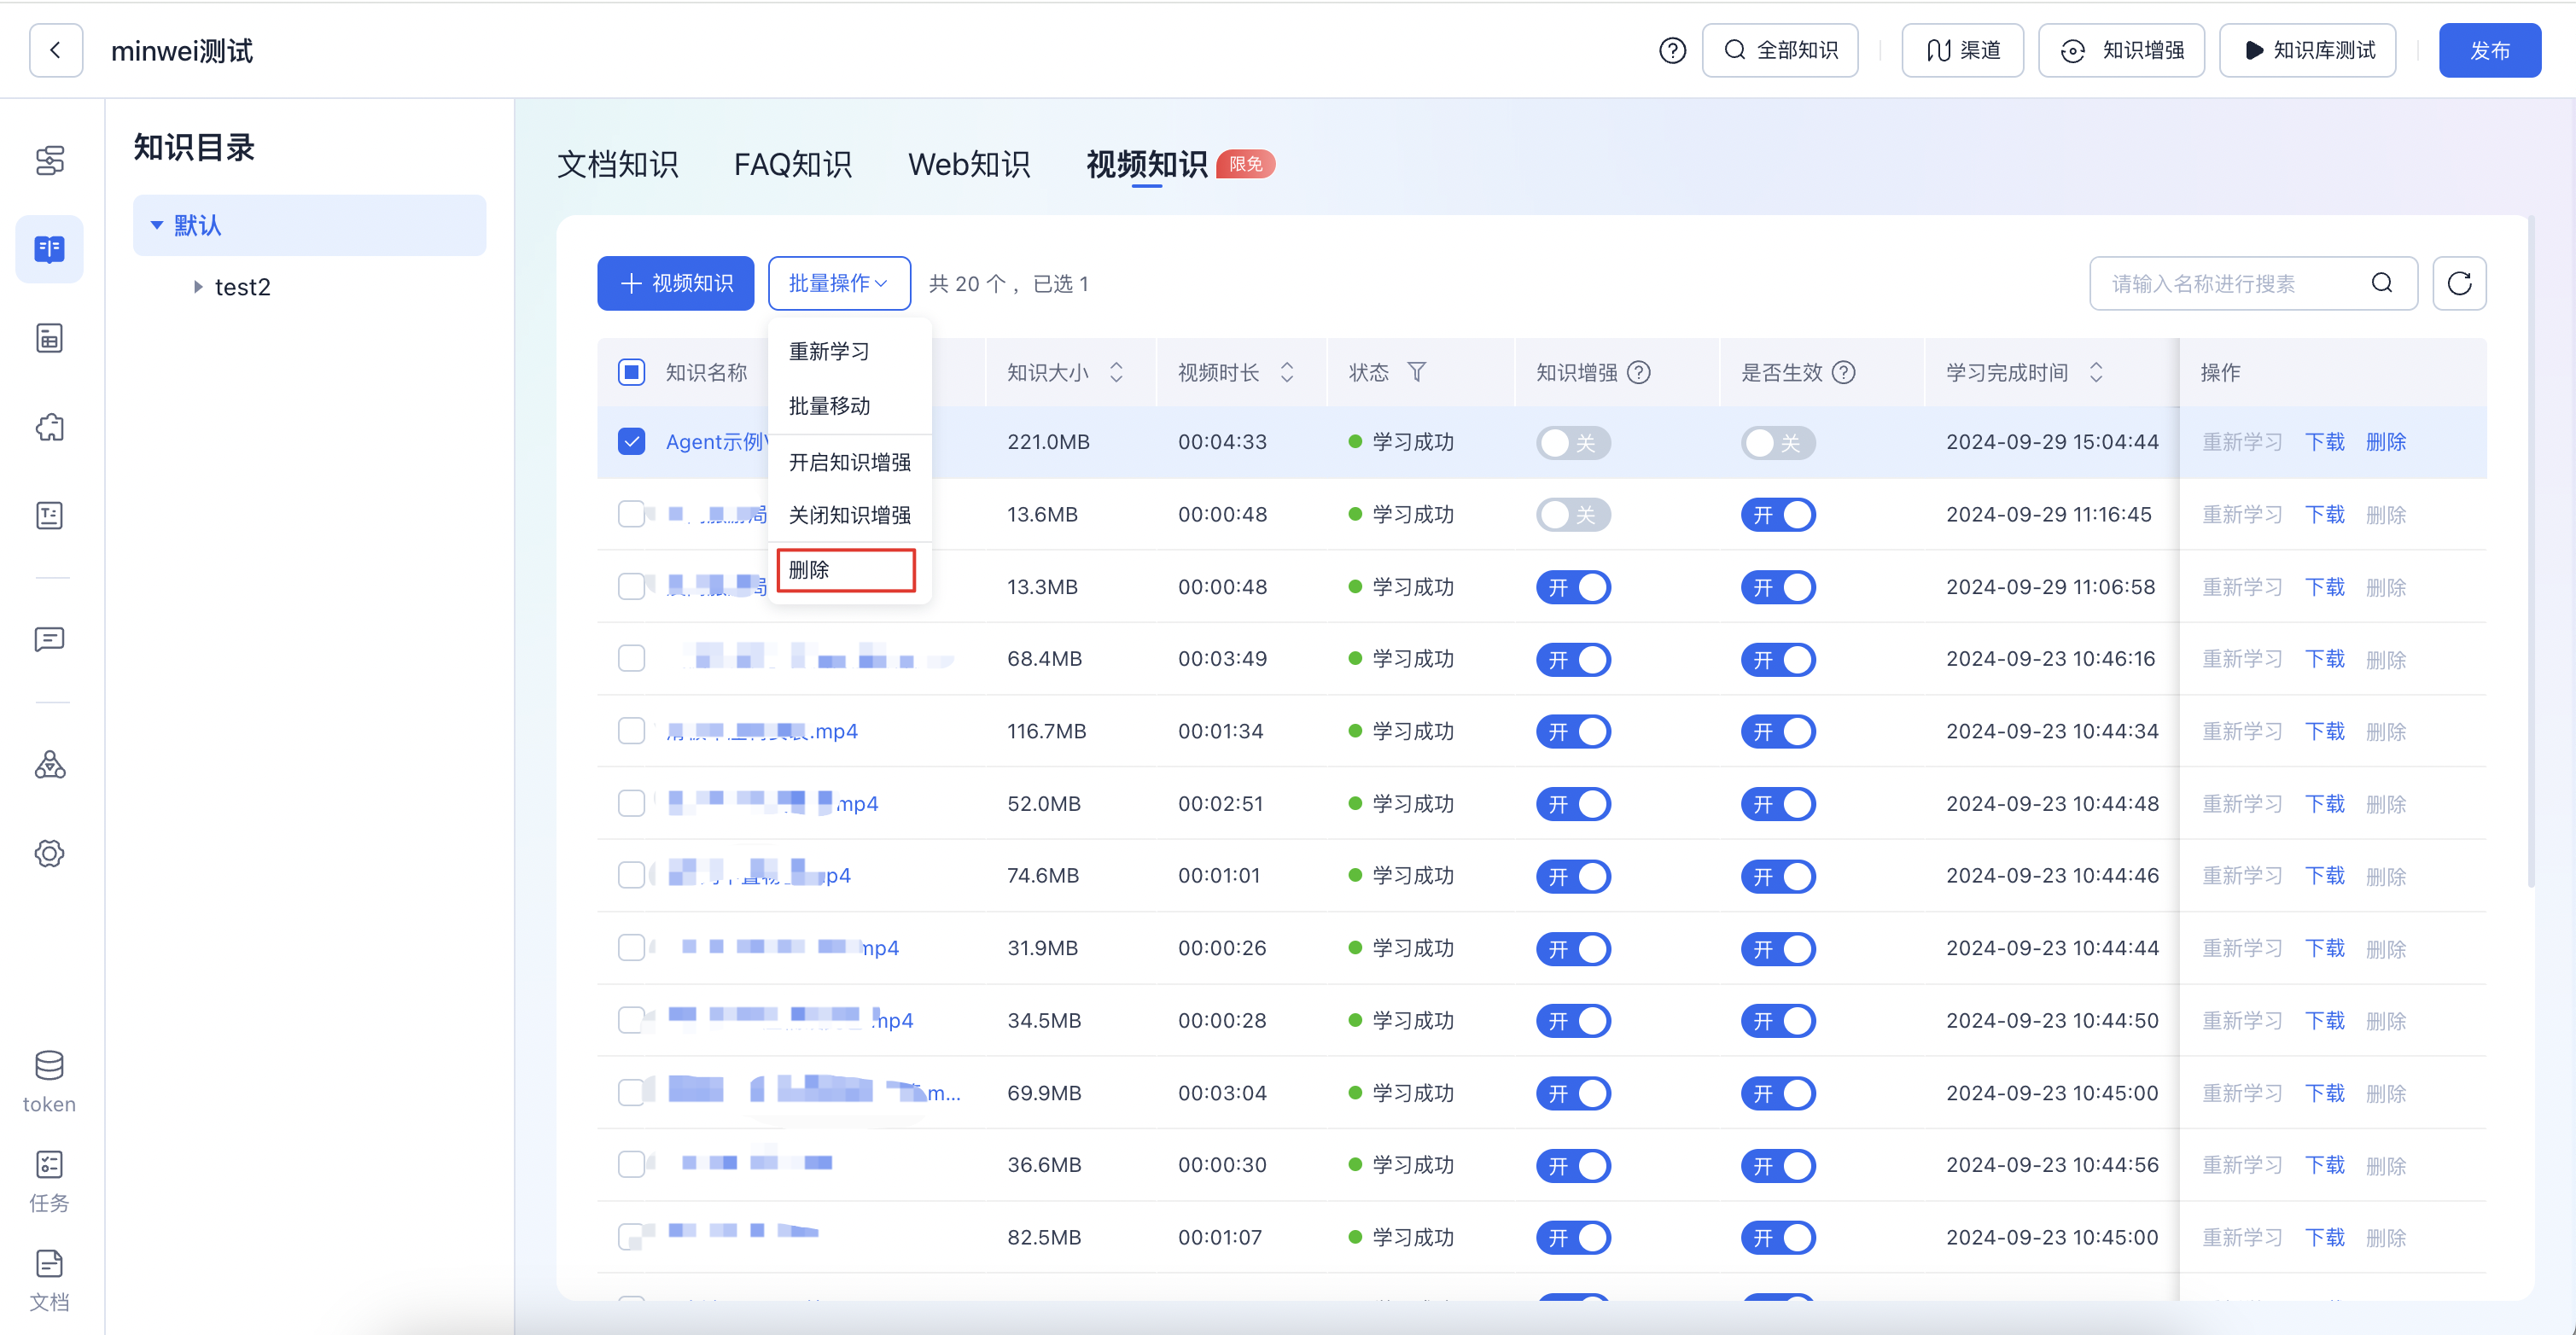Choose 重新学习 from batch menu
Image resolution: width=2576 pixels, height=1335 pixels.
pyautogui.click(x=829, y=351)
